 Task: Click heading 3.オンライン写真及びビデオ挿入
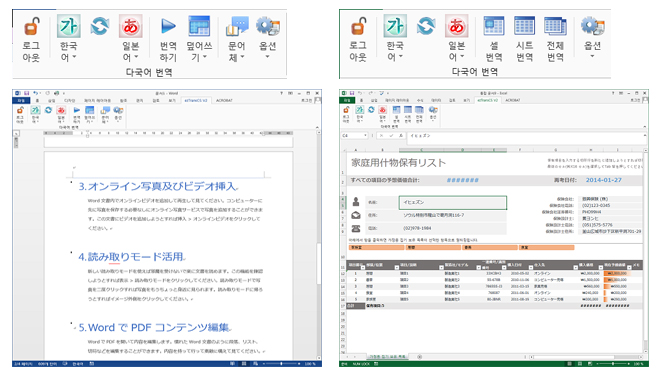pyautogui.click(x=158, y=187)
